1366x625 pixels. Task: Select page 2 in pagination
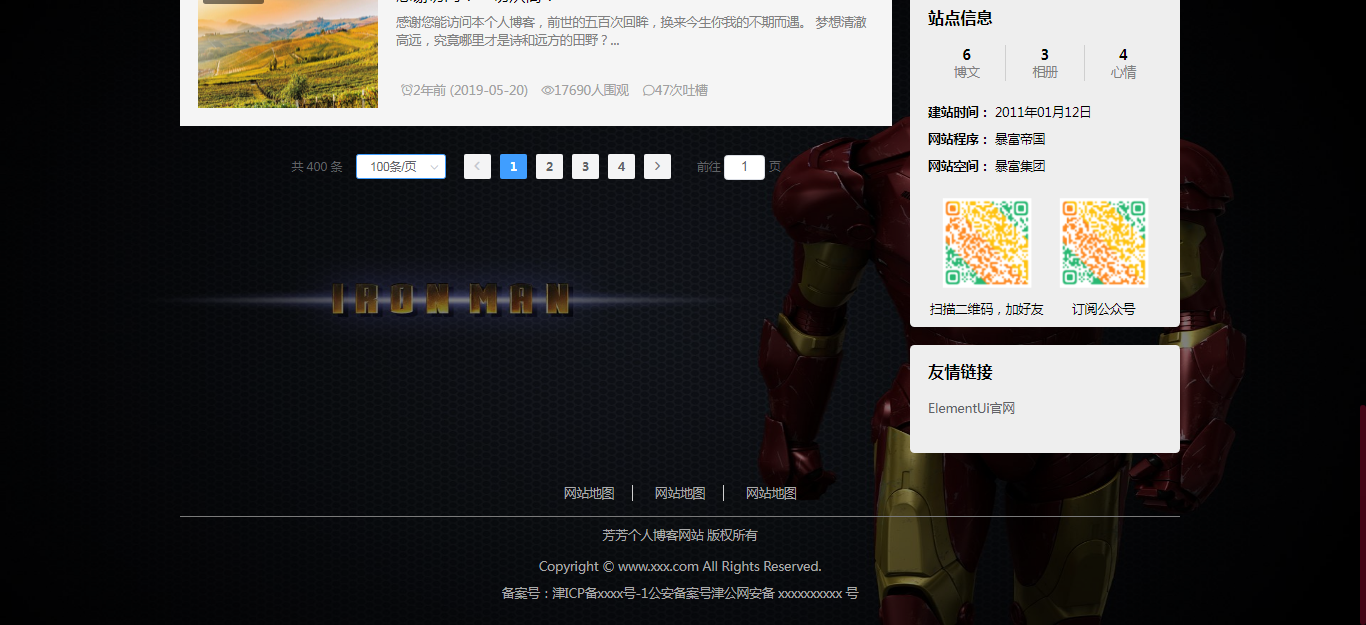(x=549, y=167)
